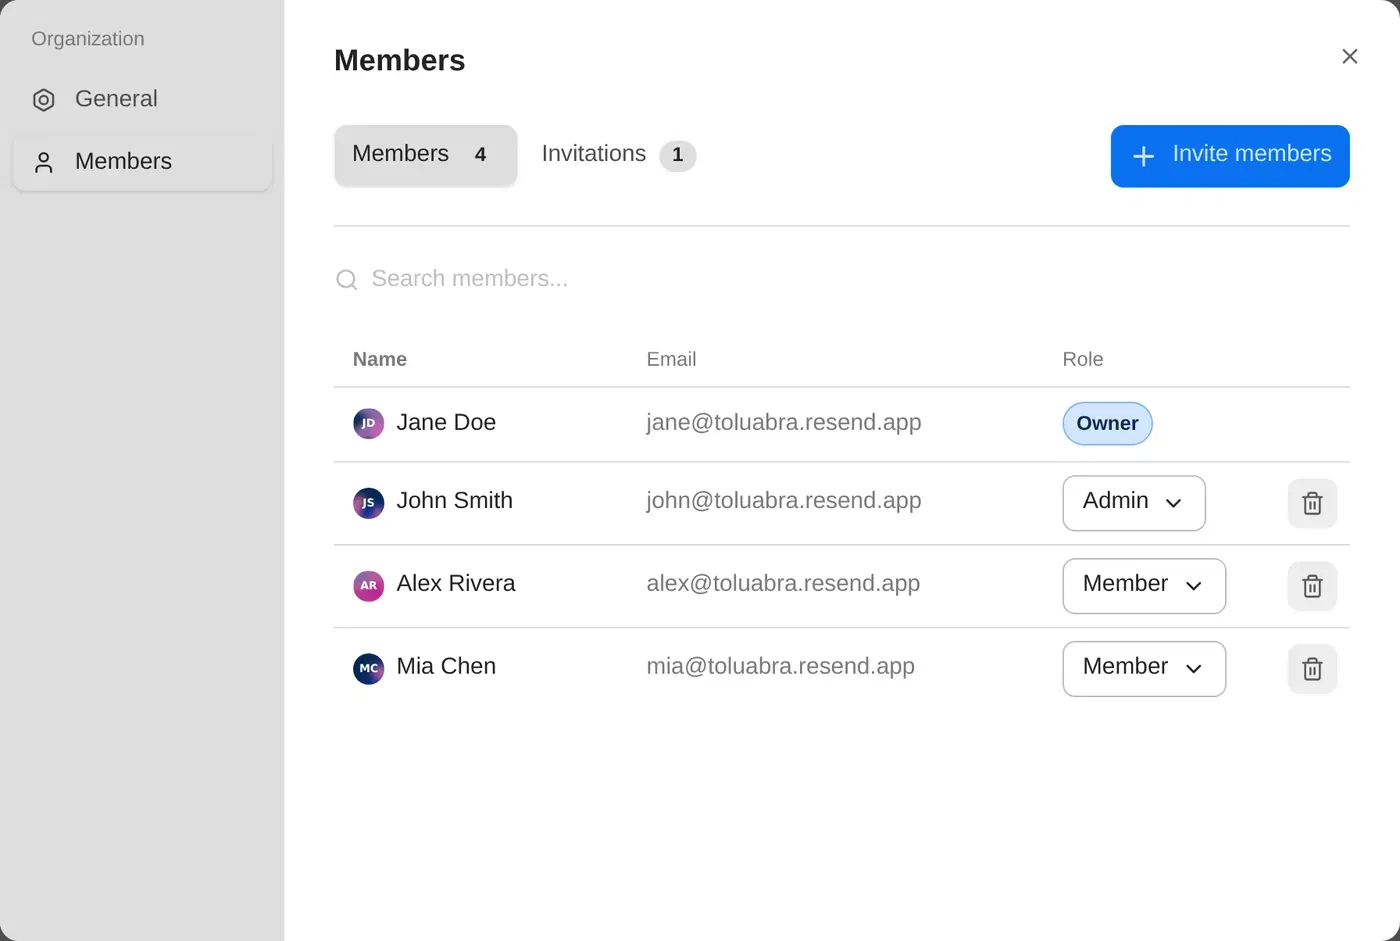Click the trash icon in Mia Chen's row
The image size is (1400, 941).
tap(1312, 669)
